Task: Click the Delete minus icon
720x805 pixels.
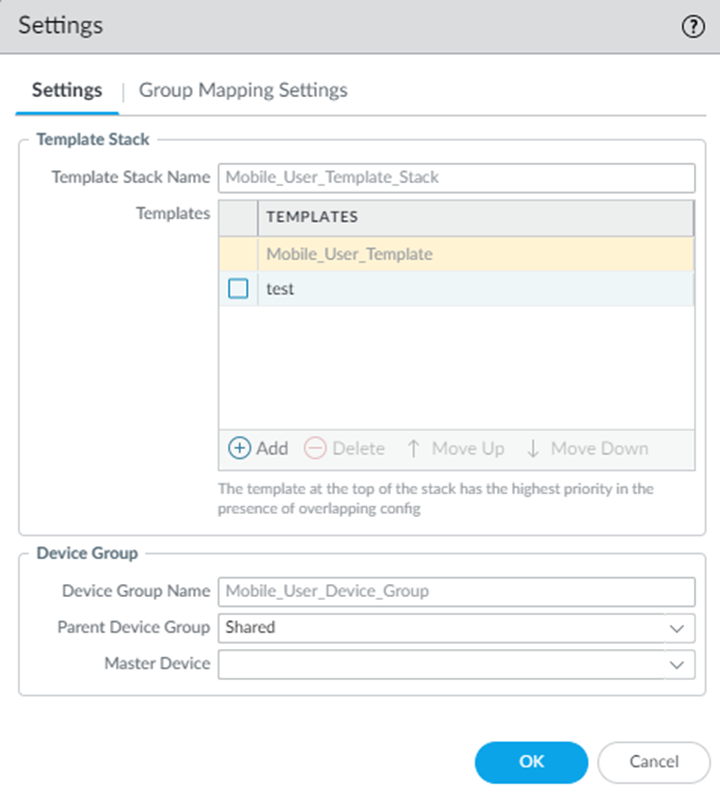Action: (x=315, y=449)
